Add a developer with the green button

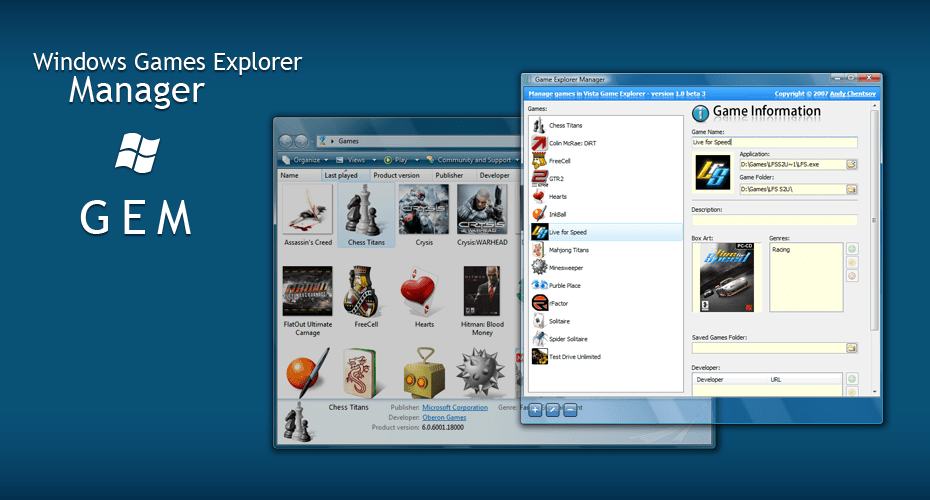(x=852, y=379)
